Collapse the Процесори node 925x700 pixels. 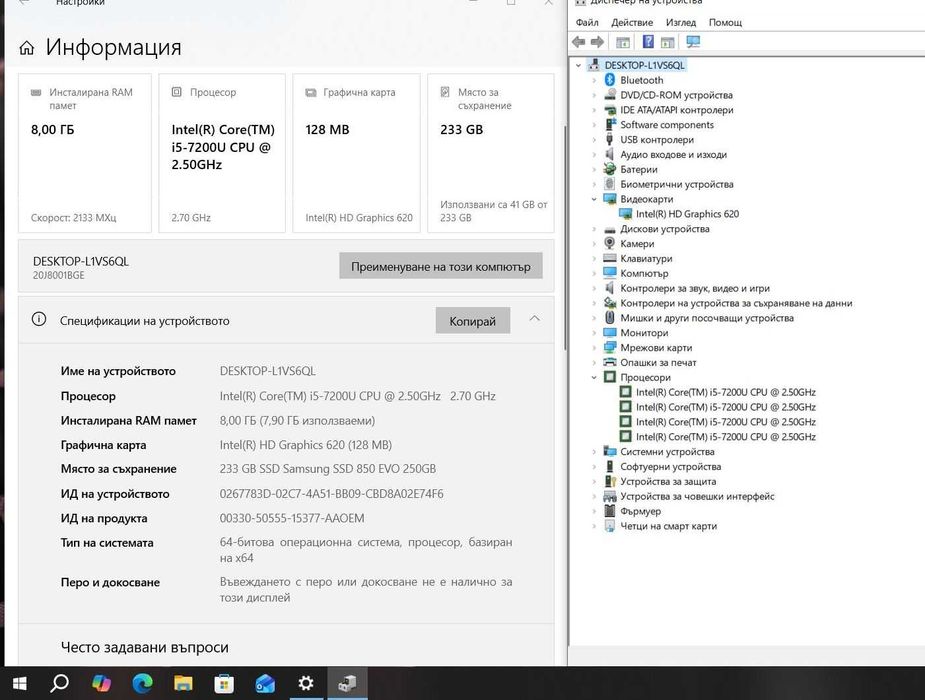(594, 377)
